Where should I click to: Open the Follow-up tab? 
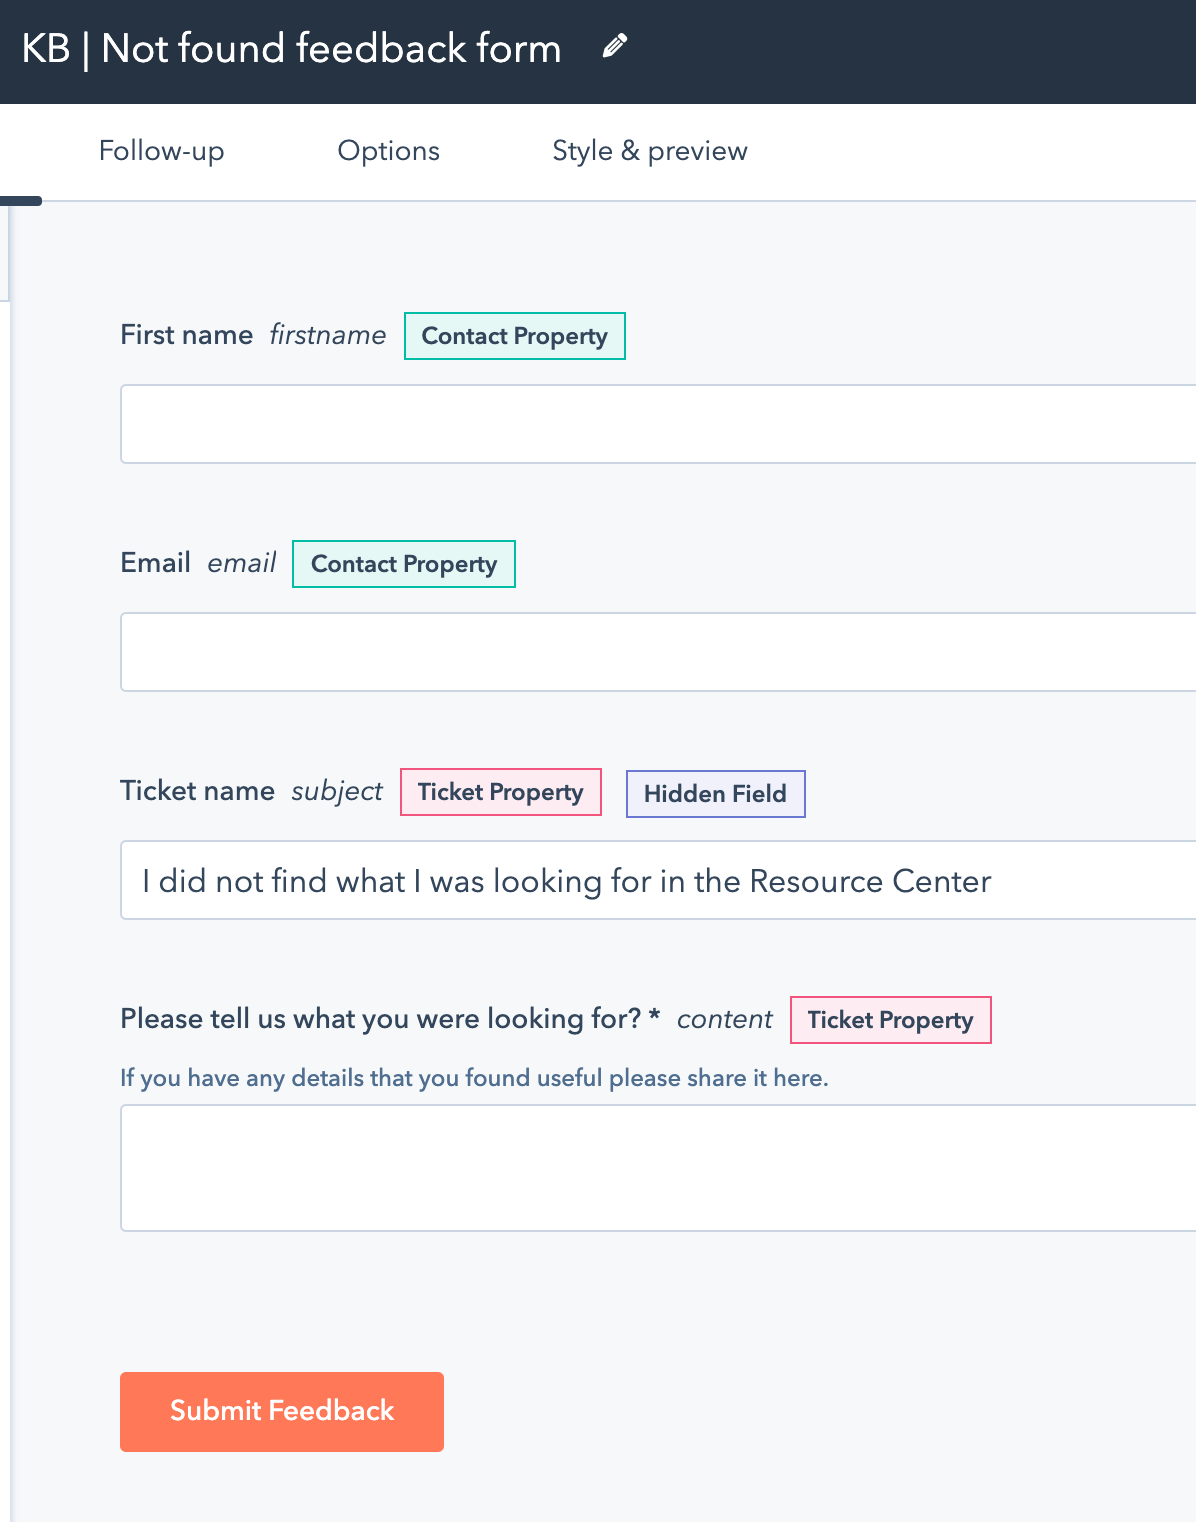pyautogui.click(x=161, y=151)
